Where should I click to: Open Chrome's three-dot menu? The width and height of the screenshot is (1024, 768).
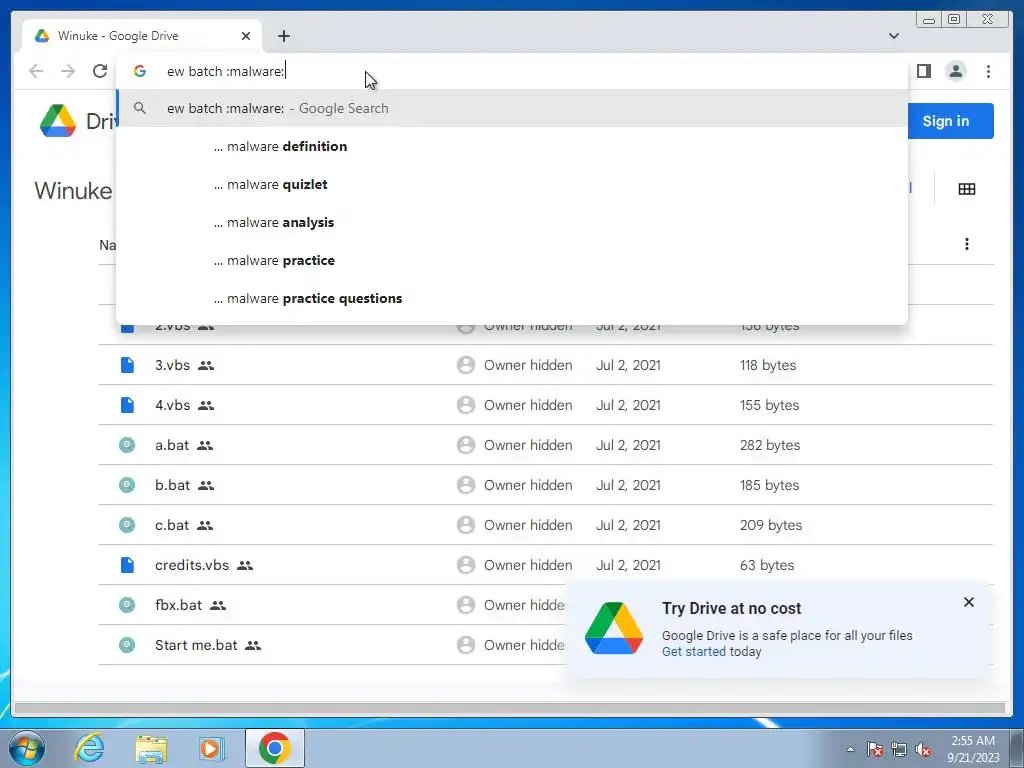pyautogui.click(x=988, y=71)
